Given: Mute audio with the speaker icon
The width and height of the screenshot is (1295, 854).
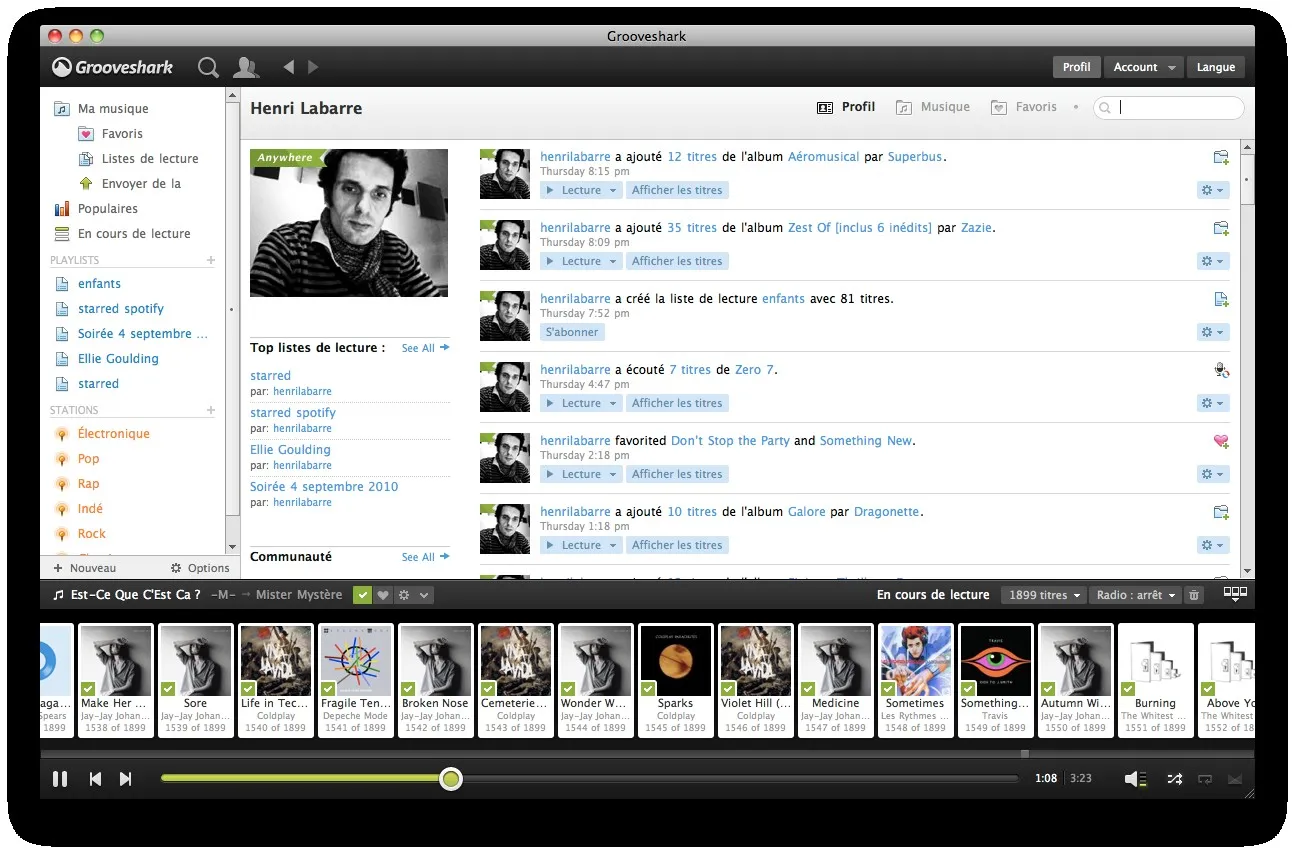Looking at the screenshot, I should (1134, 779).
